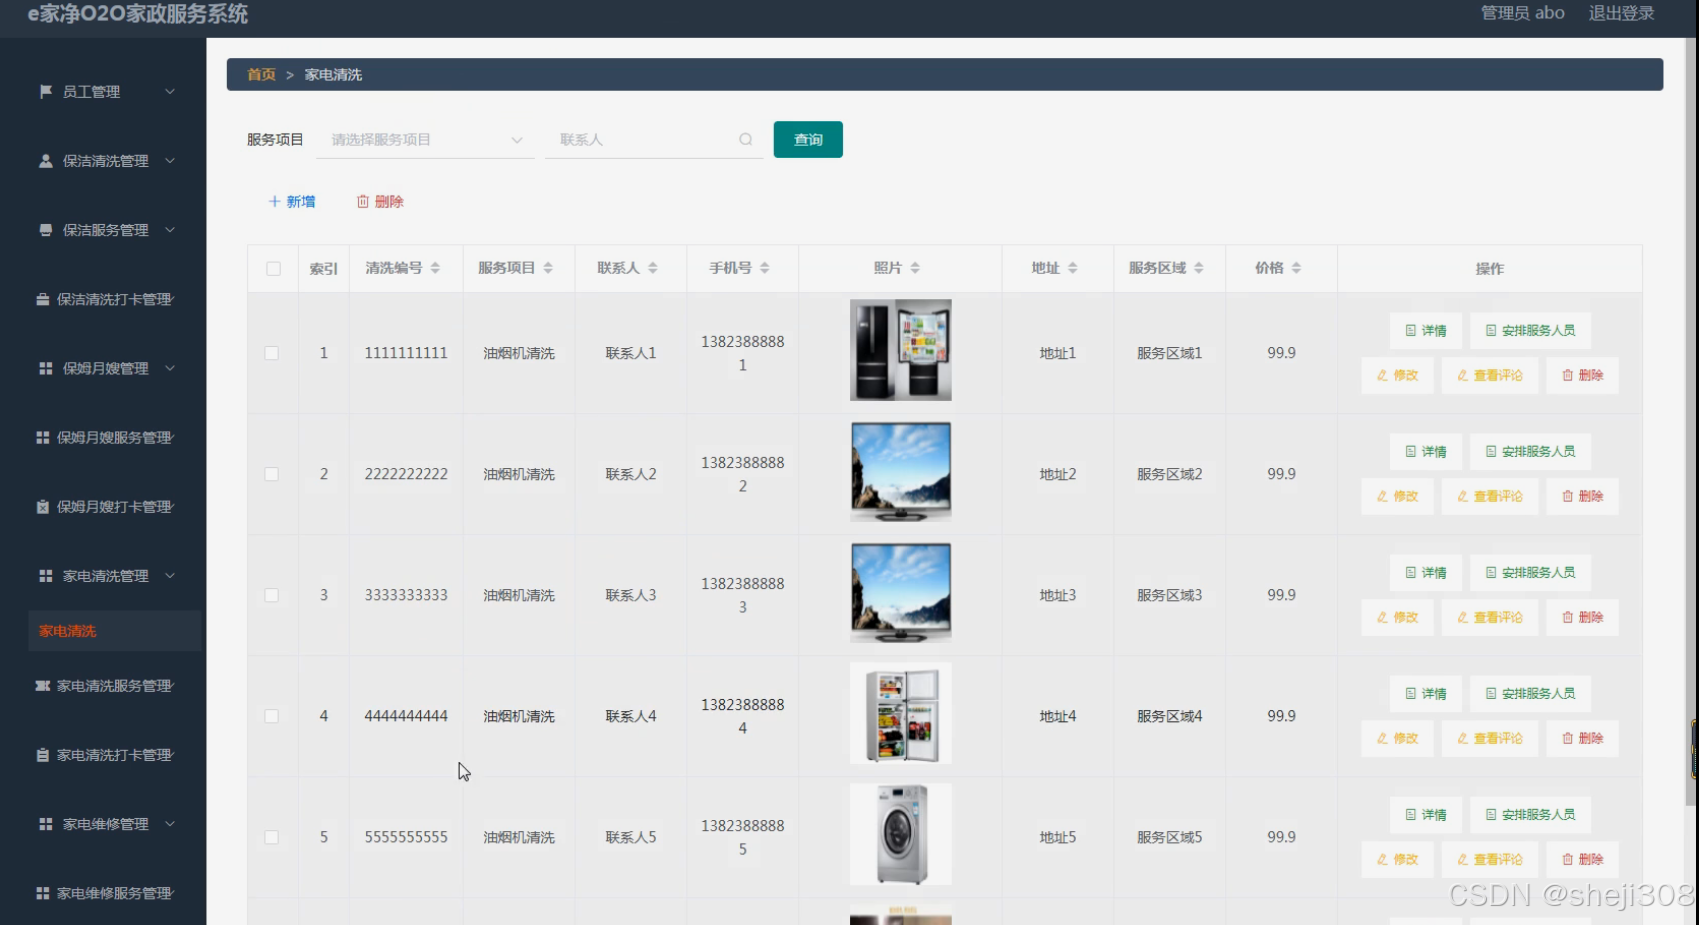Click the grid icon beside 家电清洗服务管理

[x=44, y=686]
